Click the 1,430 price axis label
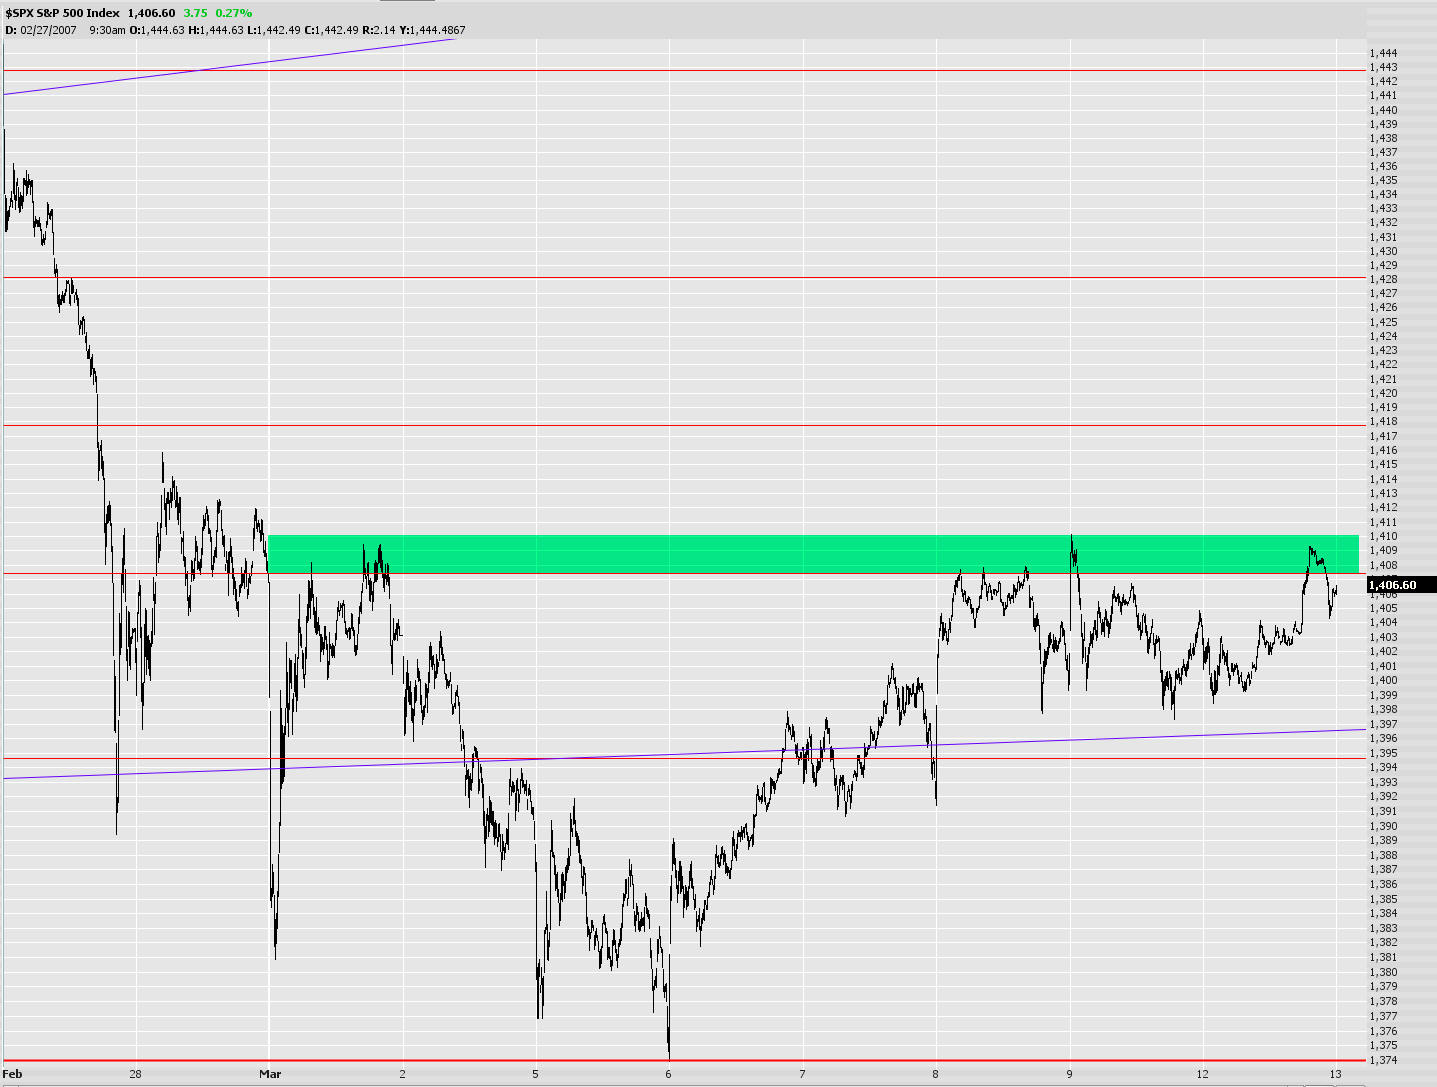1437x1087 pixels. [1383, 251]
